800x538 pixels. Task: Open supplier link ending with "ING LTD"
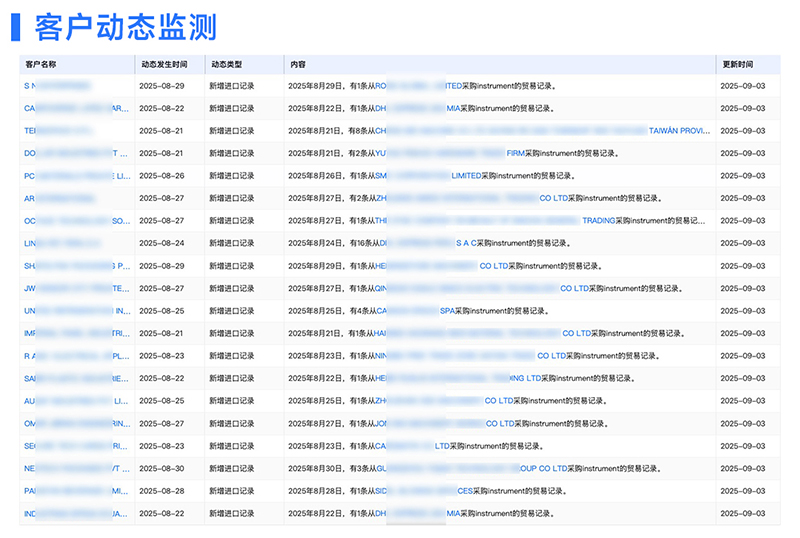[x=458, y=378]
